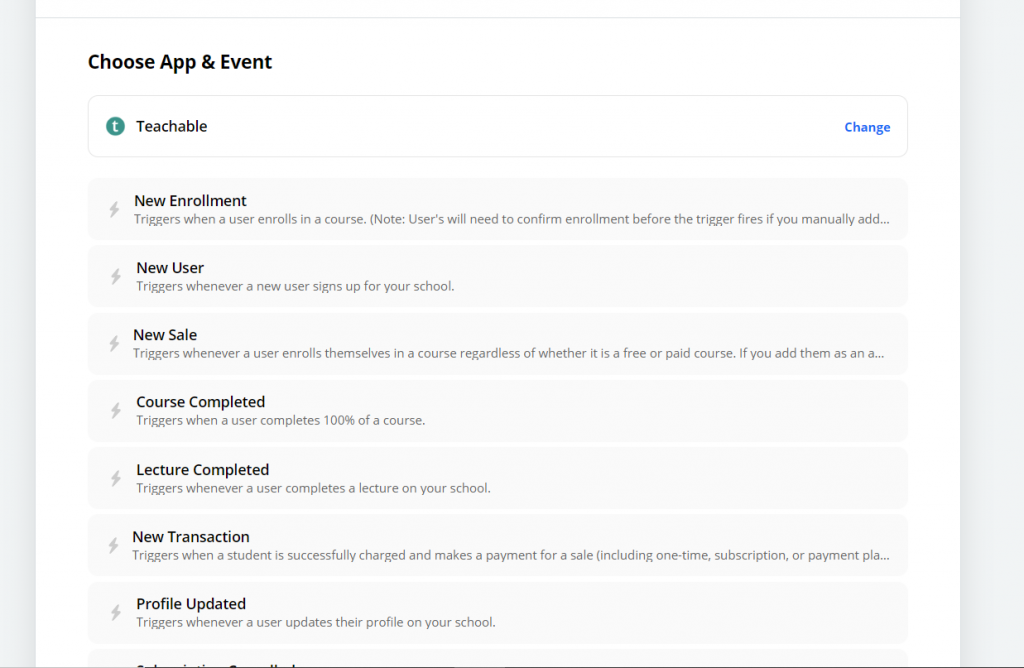Click 'Triggers whenever a user enrolls themselves' description
Viewport: 1024px width, 668px height.
pos(508,353)
